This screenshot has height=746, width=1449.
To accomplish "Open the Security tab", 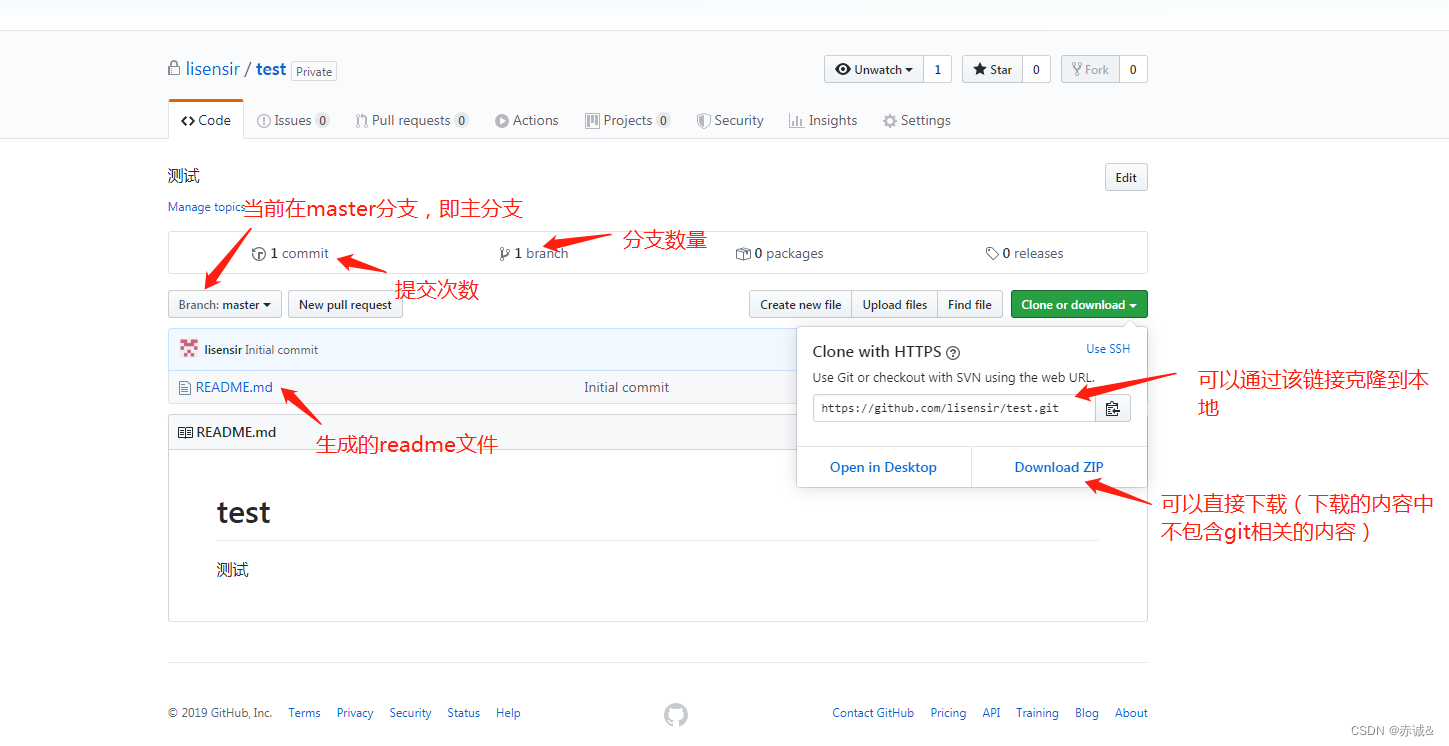I will click(x=730, y=120).
